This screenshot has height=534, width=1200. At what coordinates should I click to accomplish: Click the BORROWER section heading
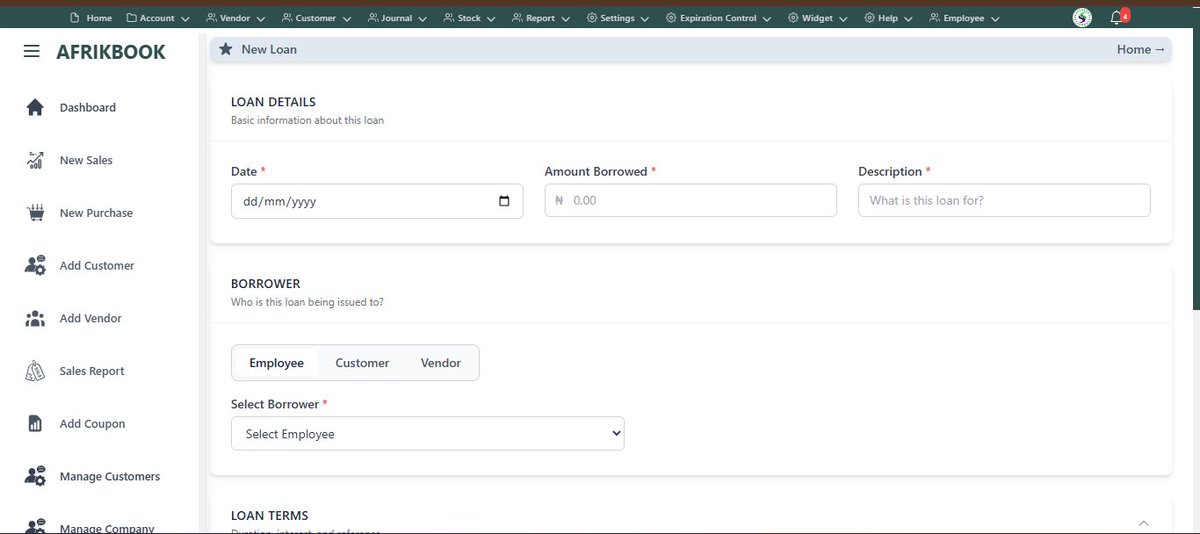point(266,284)
